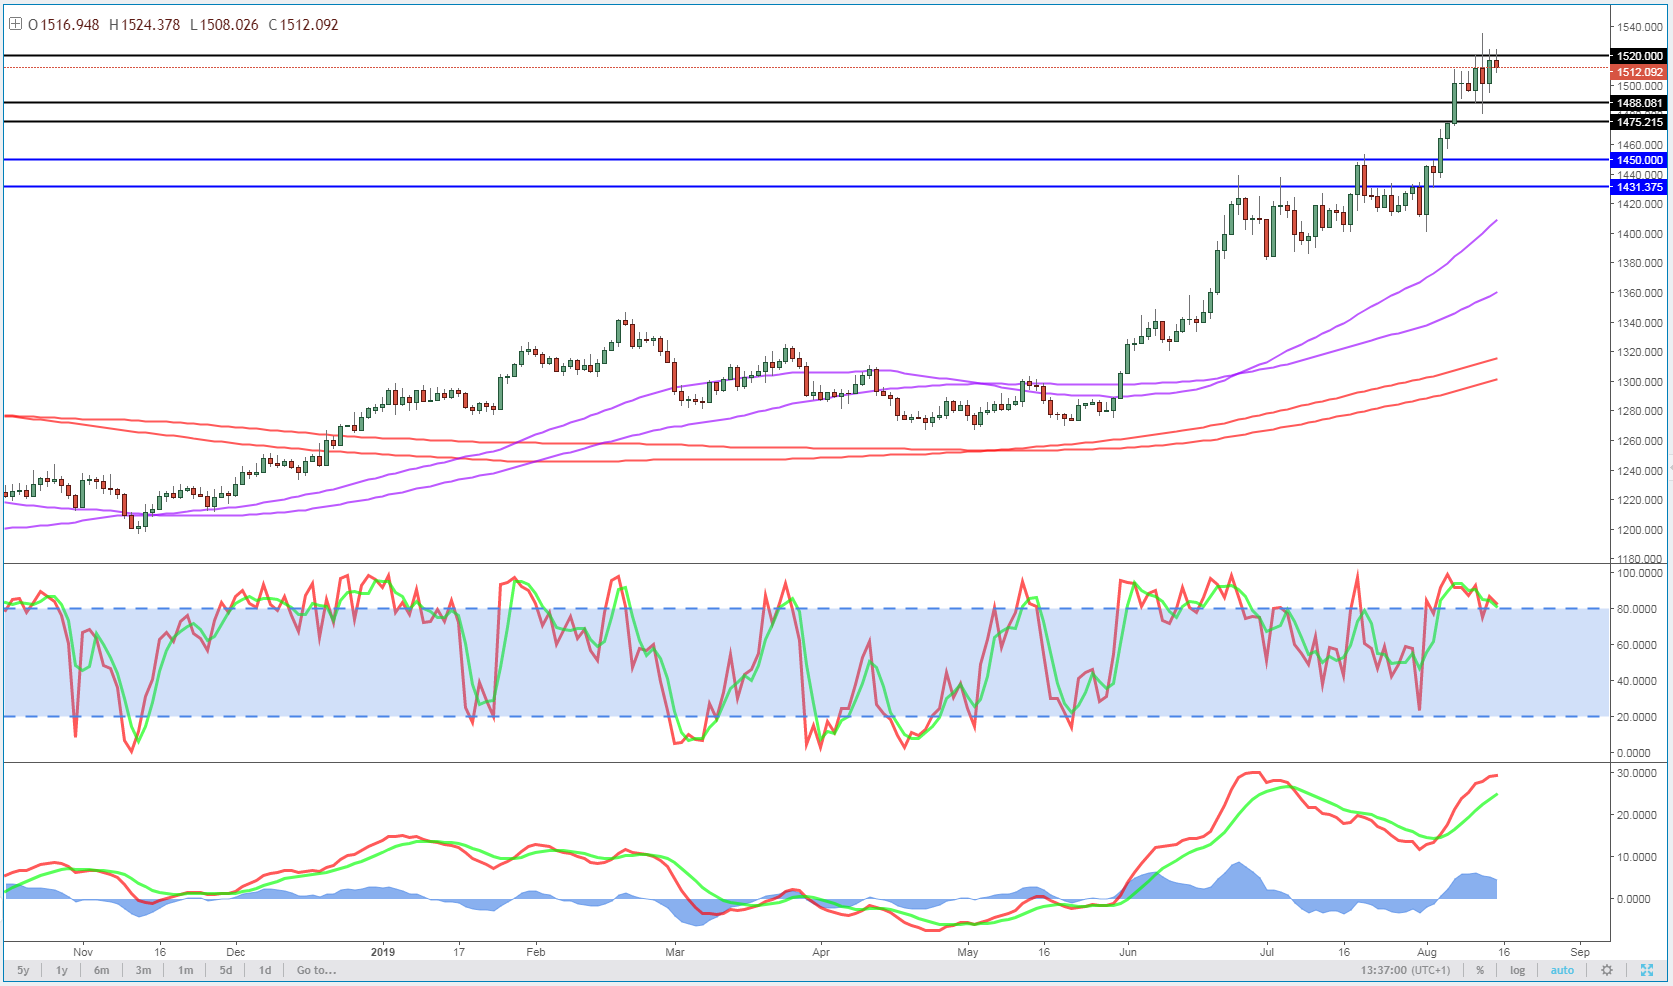Select the 3m time range
The image size is (1673, 986).
point(143,970)
